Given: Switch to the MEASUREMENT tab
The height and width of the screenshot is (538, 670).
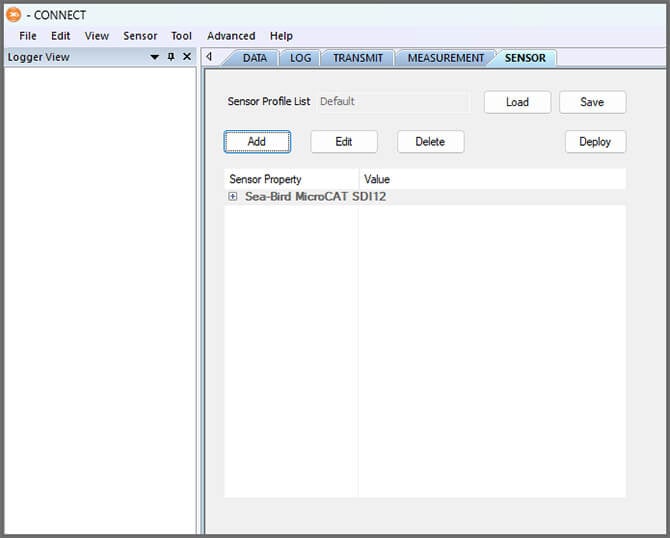Looking at the screenshot, I should click(446, 58).
